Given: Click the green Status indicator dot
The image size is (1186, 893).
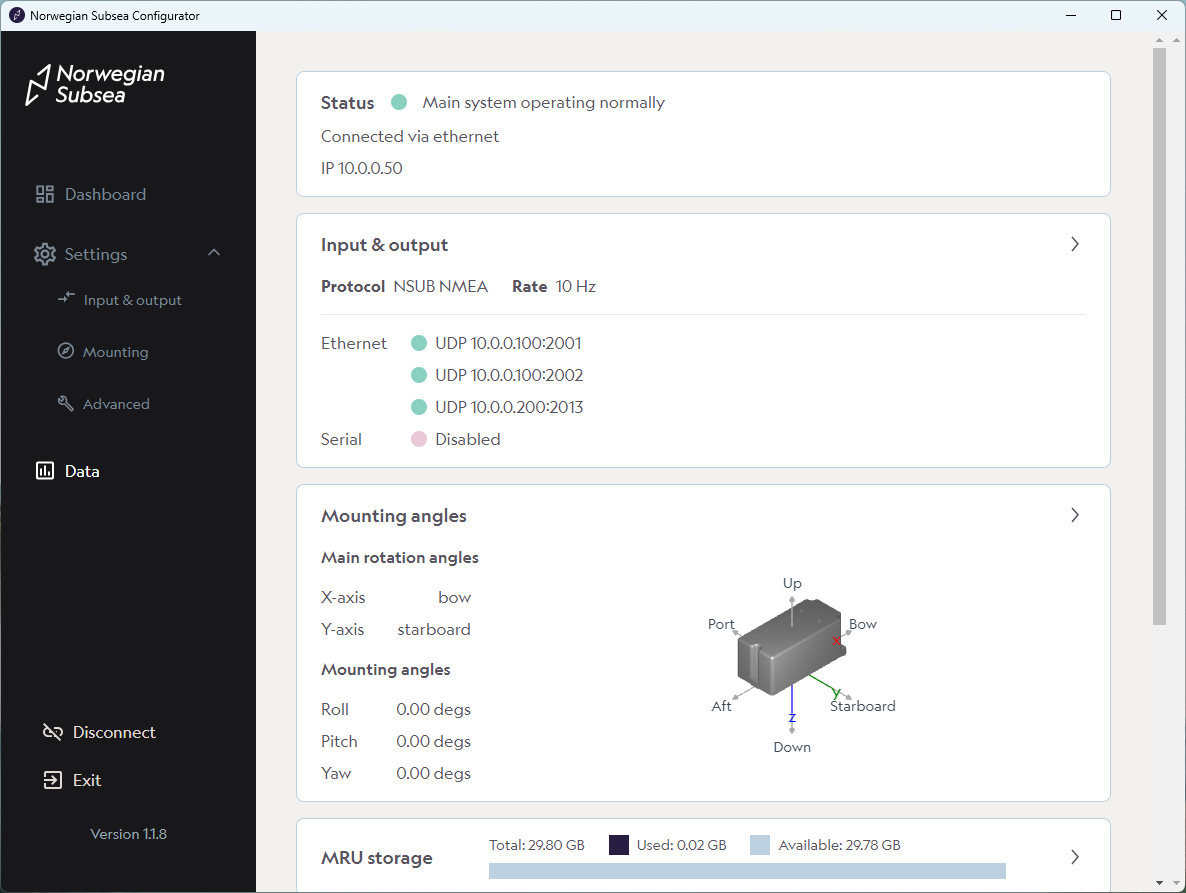Looking at the screenshot, I should [x=399, y=102].
